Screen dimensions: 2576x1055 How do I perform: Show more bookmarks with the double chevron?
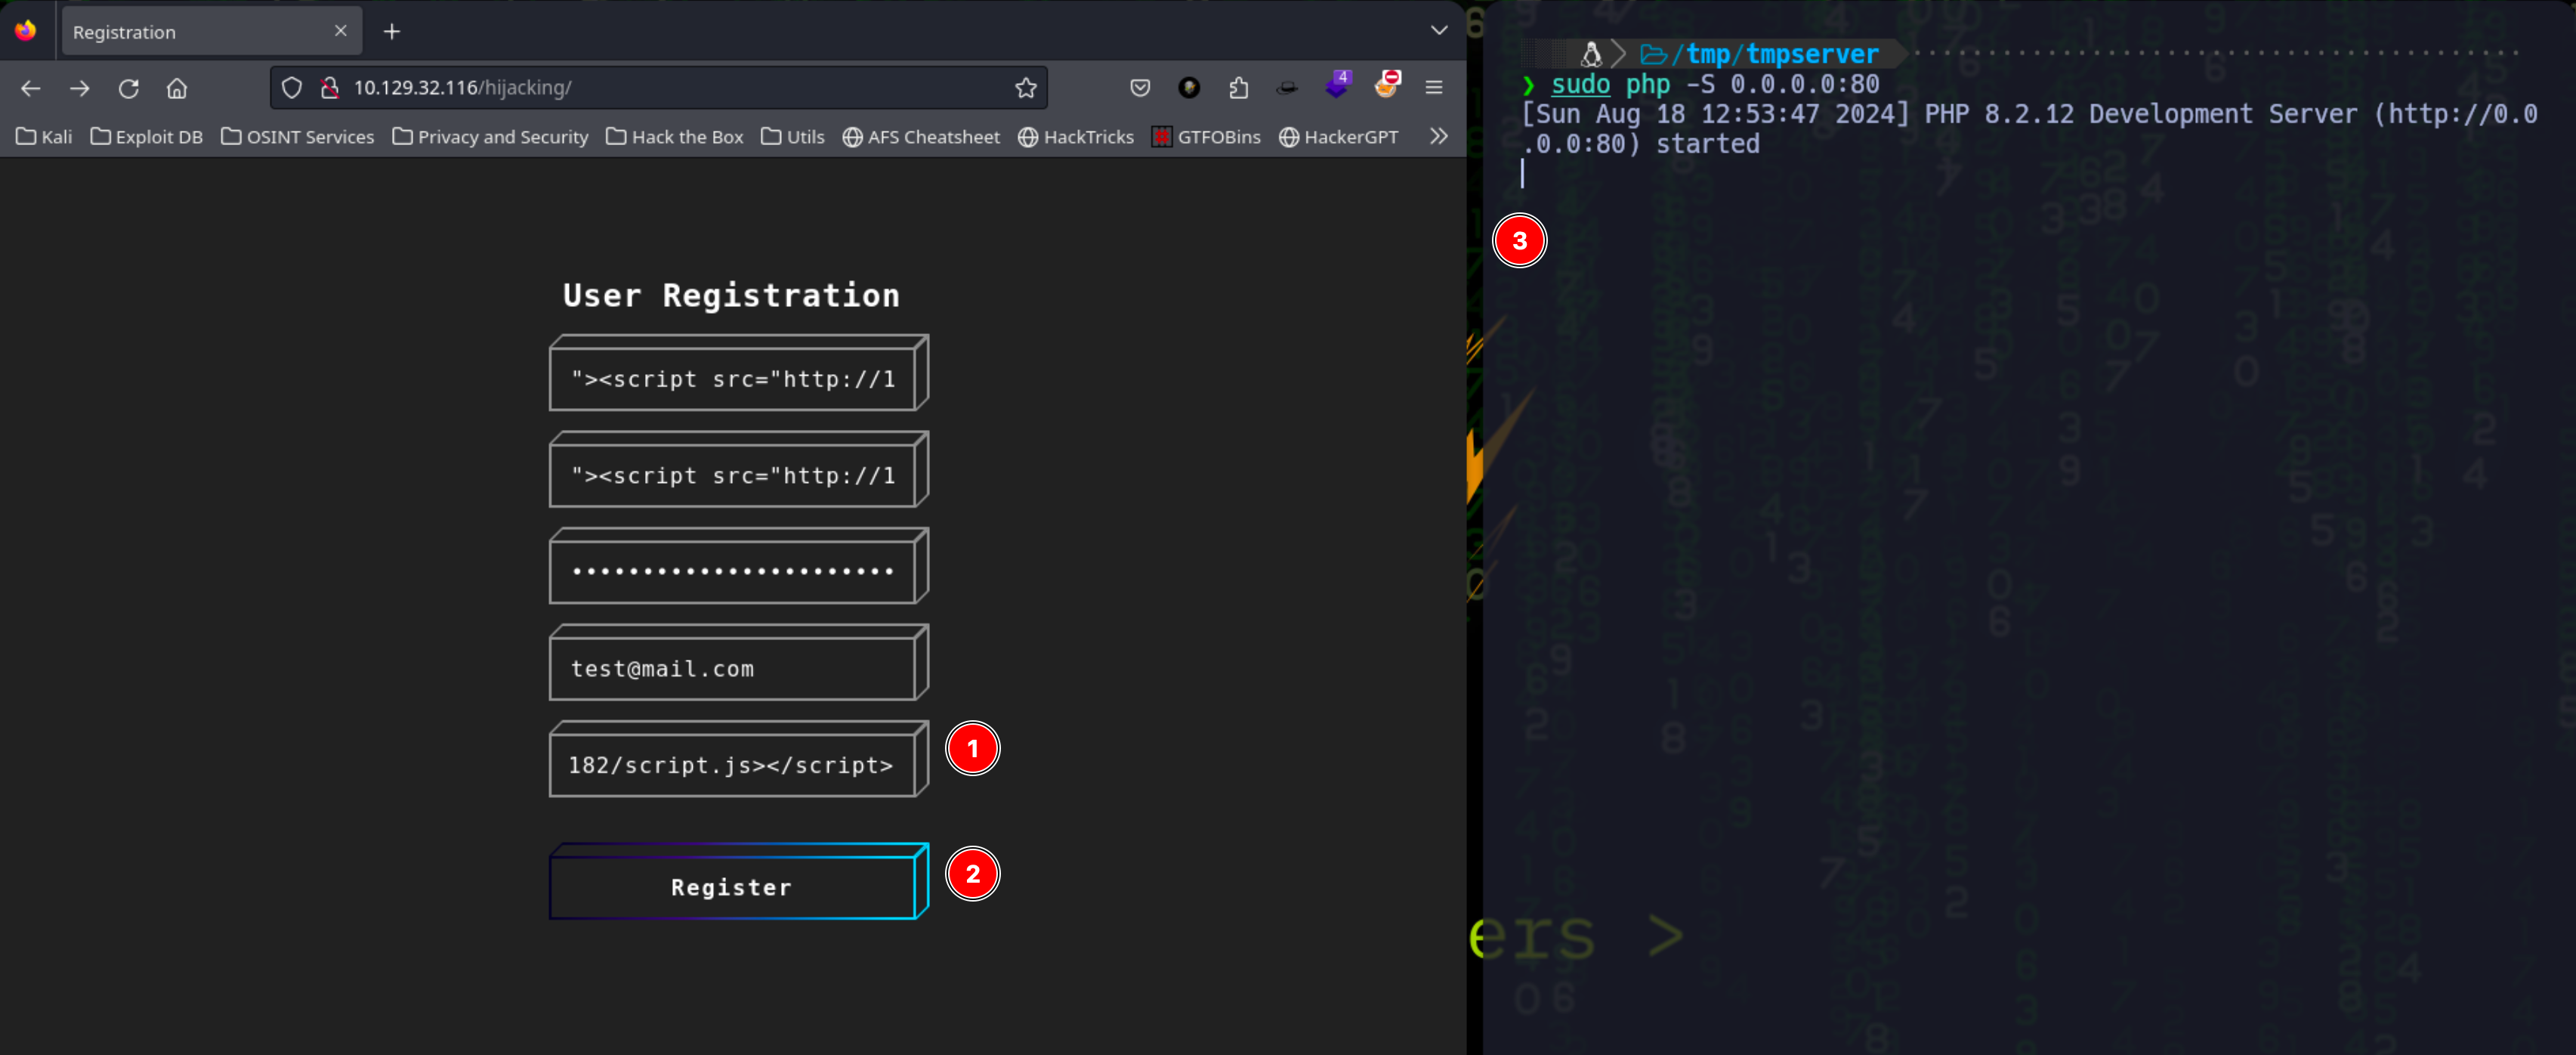[1439, 136]
